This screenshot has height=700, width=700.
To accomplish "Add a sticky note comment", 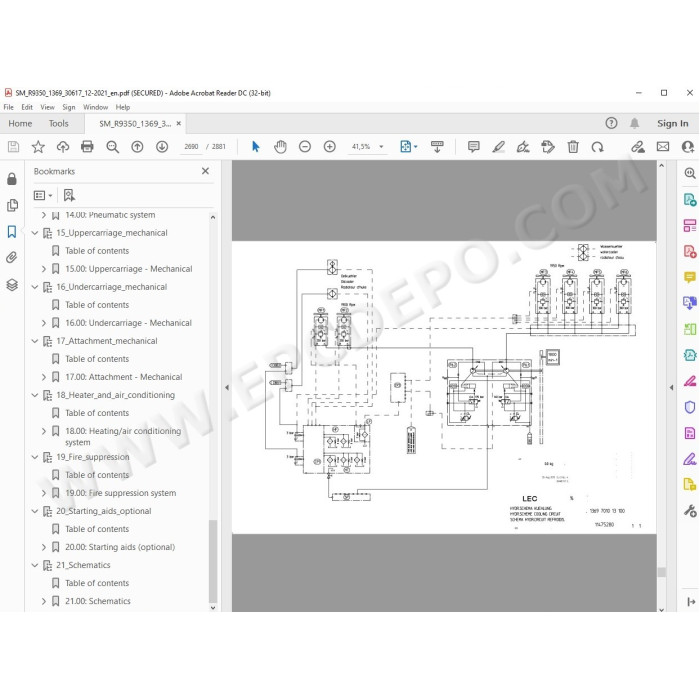I will (474, 146).
